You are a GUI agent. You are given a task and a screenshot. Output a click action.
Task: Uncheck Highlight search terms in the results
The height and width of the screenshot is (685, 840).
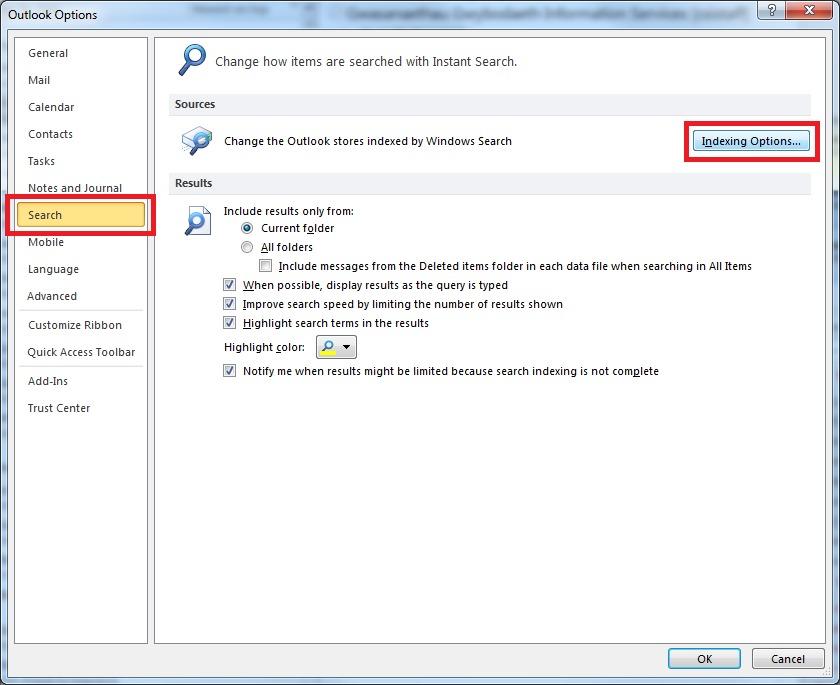point(229,322)
